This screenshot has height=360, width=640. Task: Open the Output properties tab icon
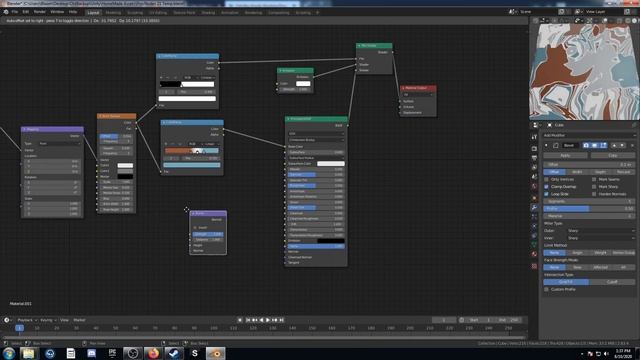point(534,157)
